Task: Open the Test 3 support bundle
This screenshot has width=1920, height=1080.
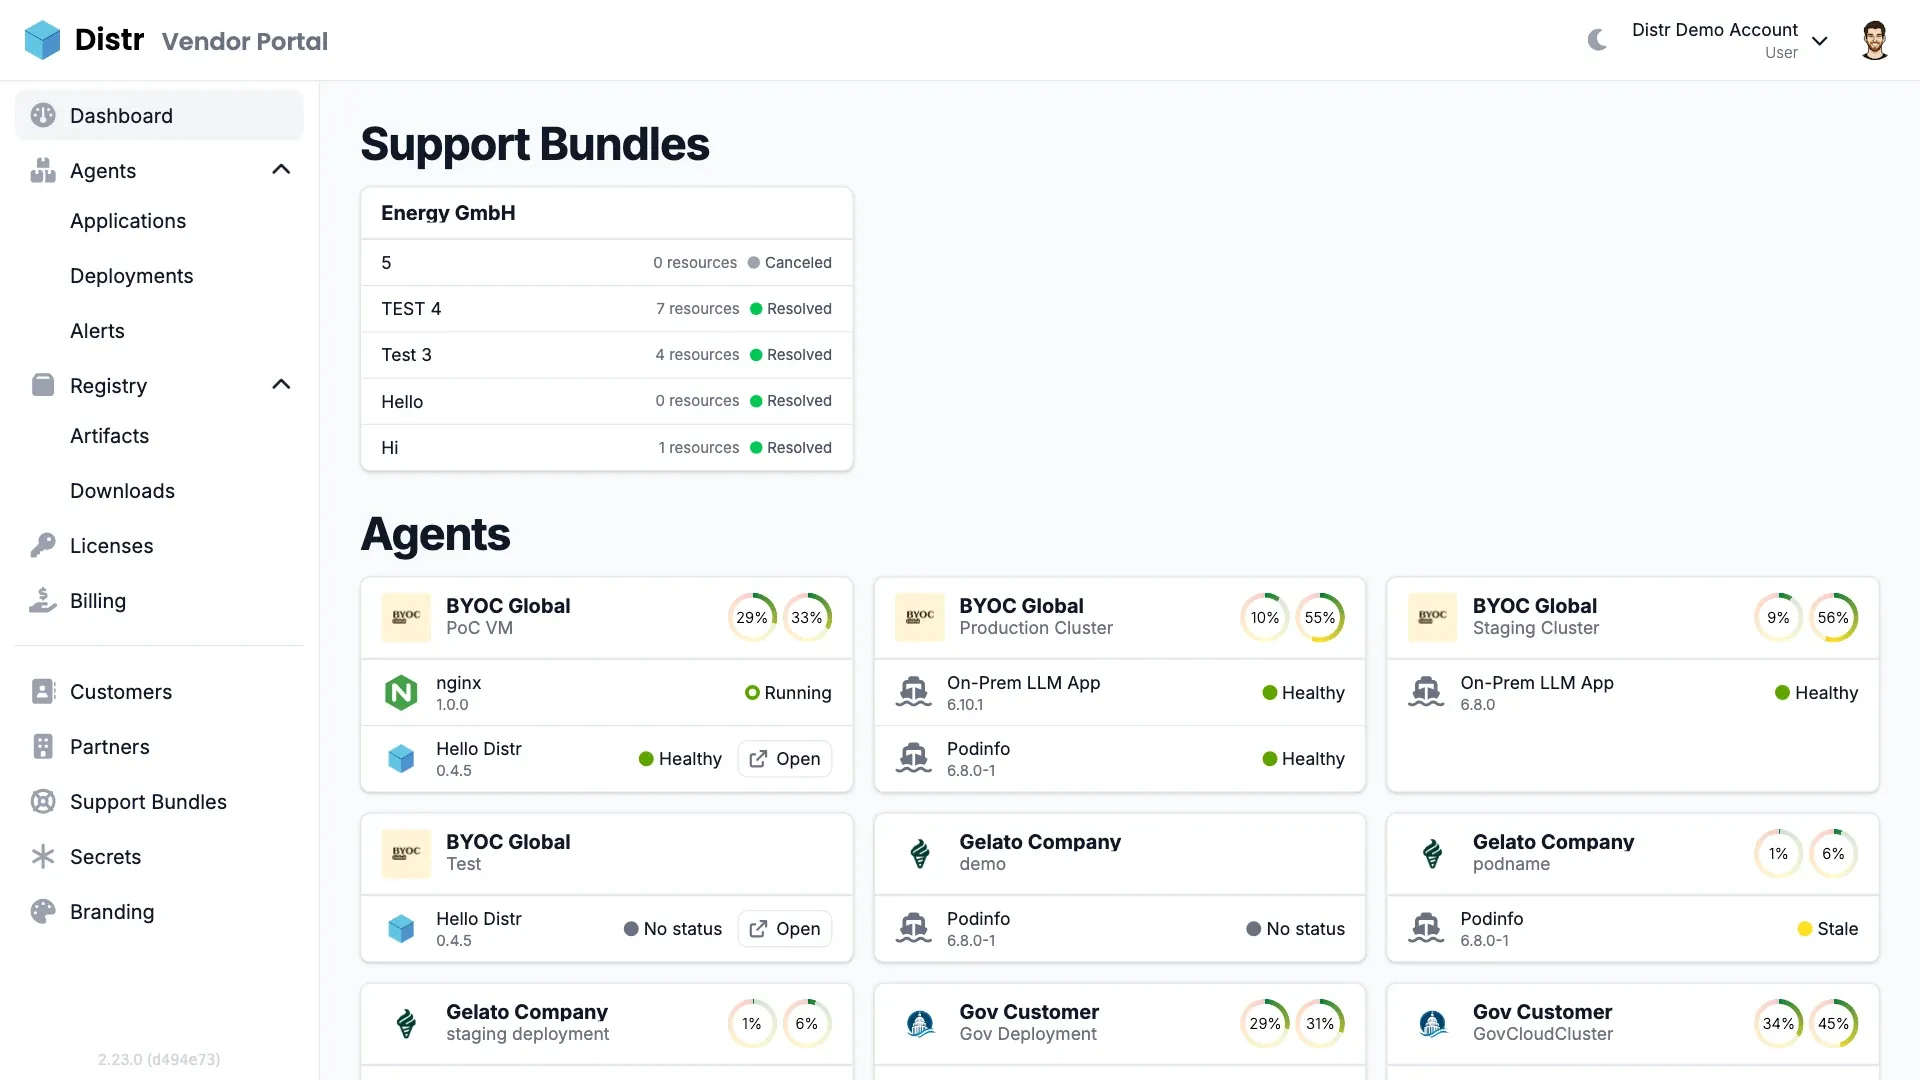Action: (x=606, y=355)
